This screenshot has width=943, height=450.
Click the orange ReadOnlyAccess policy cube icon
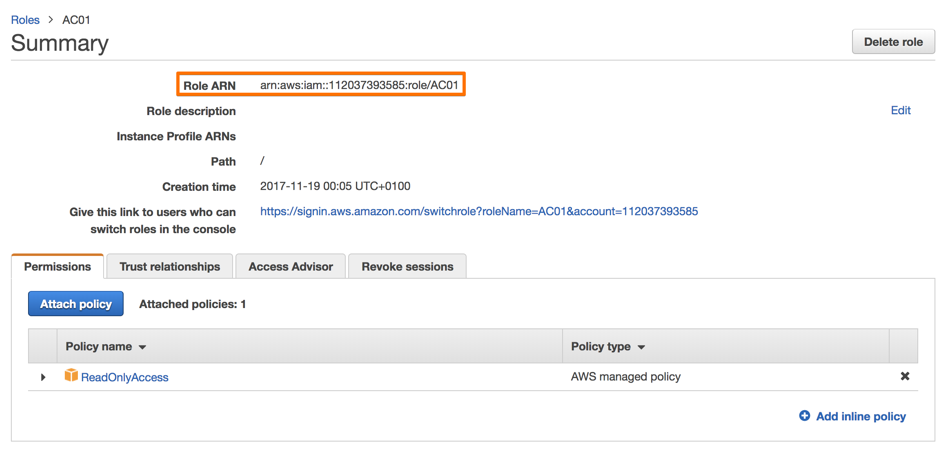pos(71,376)
